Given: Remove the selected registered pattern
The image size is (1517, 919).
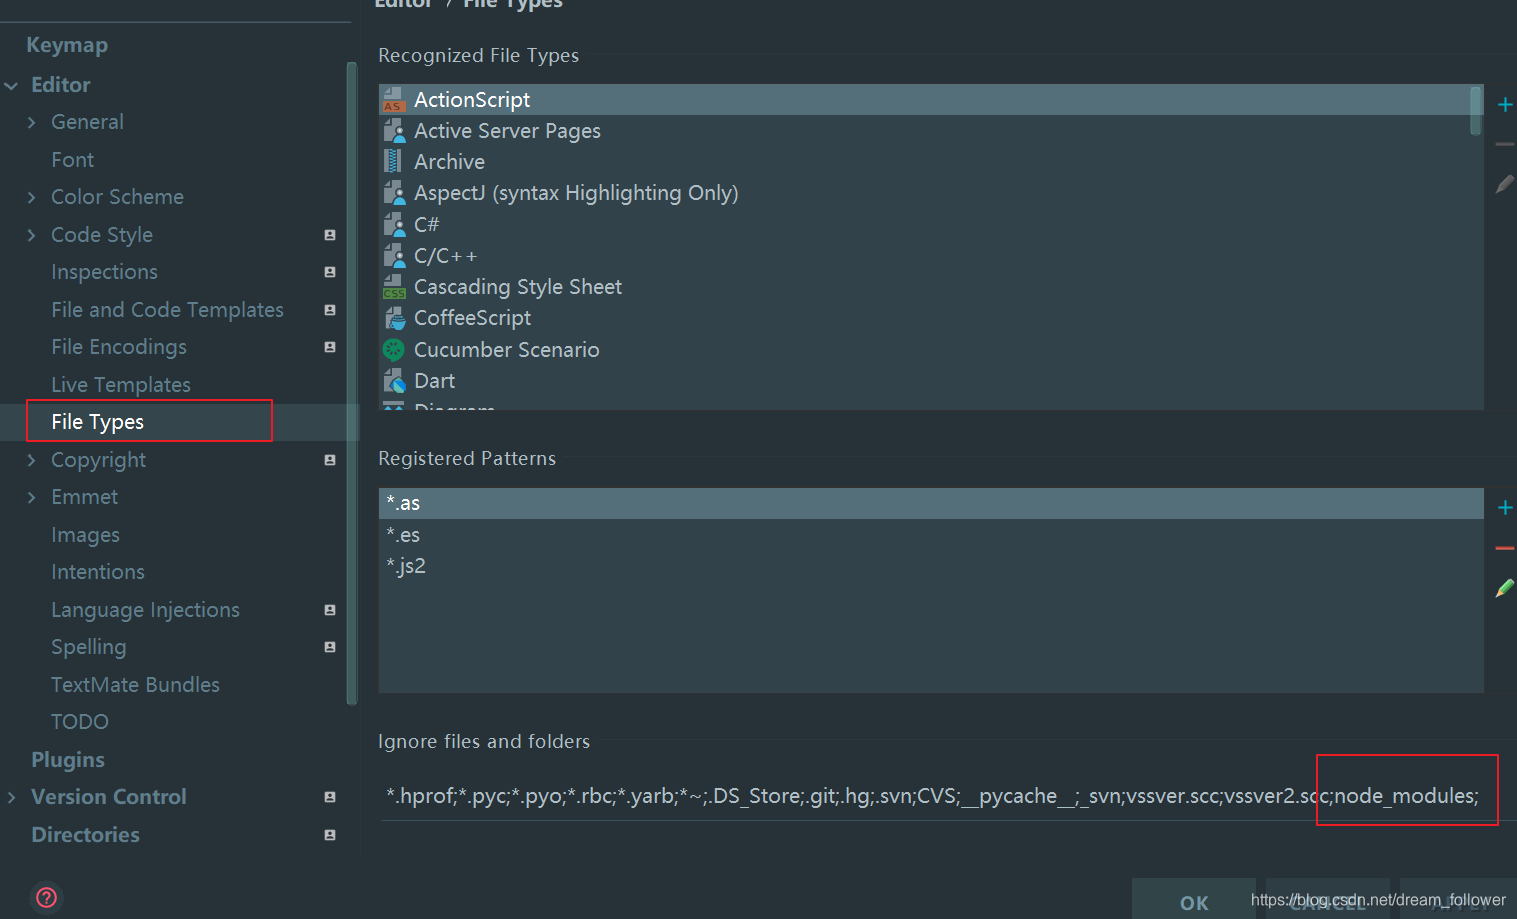Looking at the screenshot, I should click(1504, 548).
